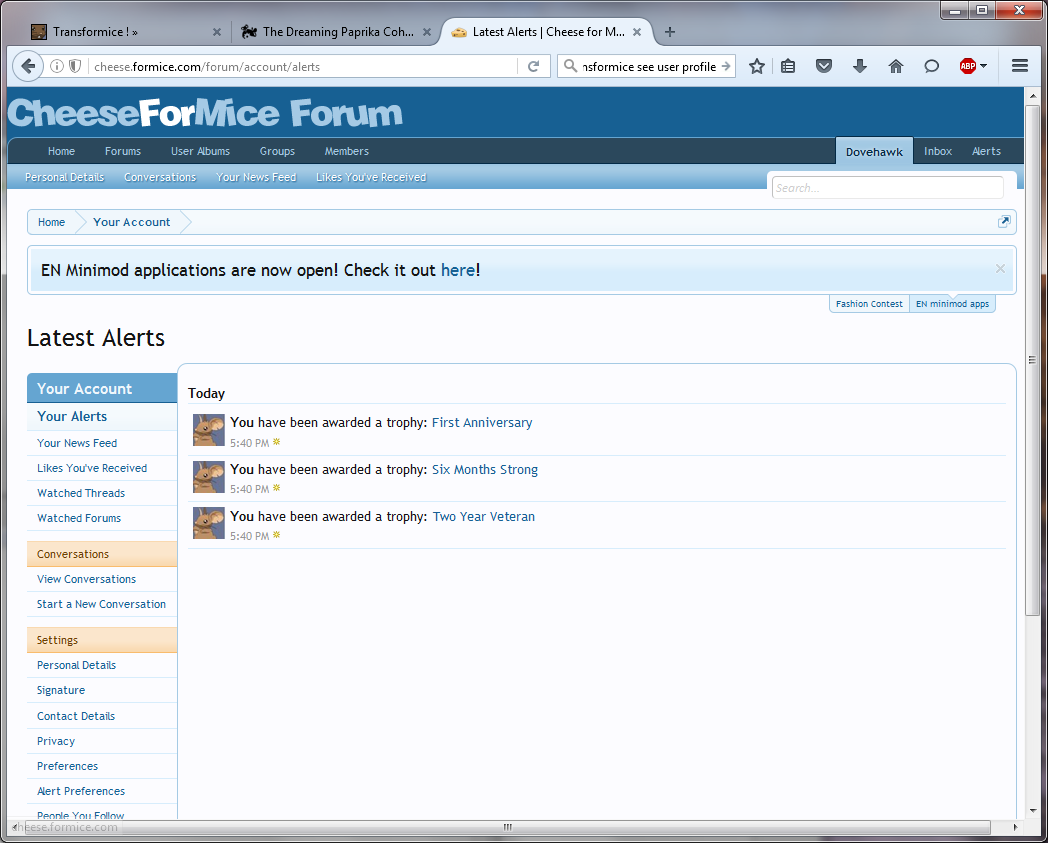Close the Dreaming Paprika tab

[426, 32]
